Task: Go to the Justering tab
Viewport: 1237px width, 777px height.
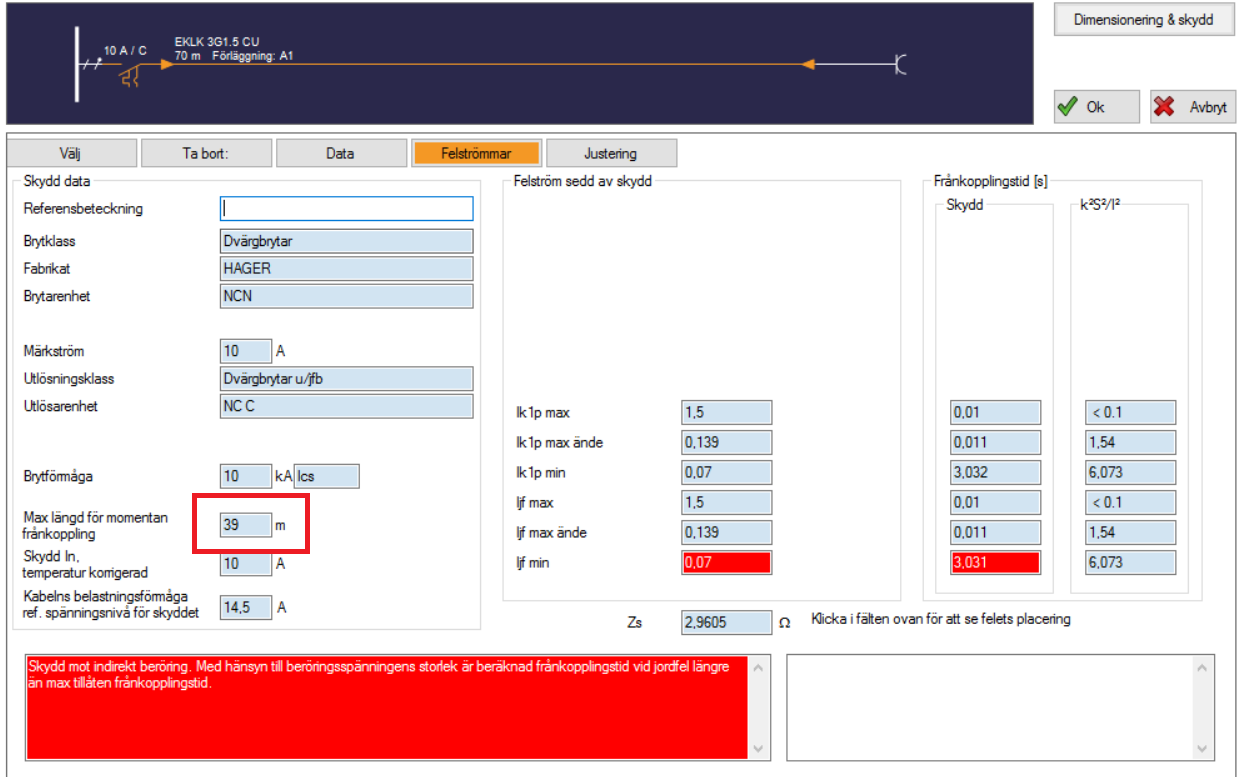Action: pyautogui.click(x=610, y=153)
